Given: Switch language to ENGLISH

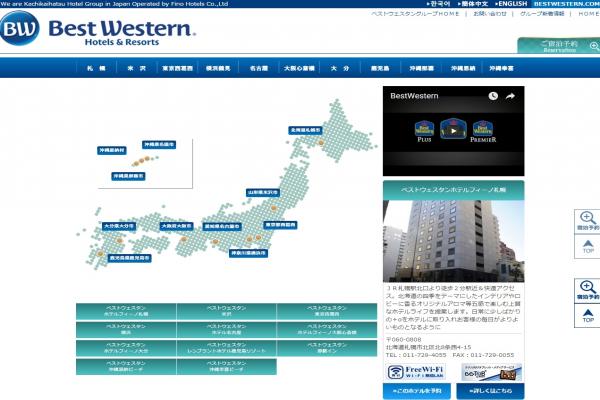Looking at the screenshot, I should click(x=511, y=4).
